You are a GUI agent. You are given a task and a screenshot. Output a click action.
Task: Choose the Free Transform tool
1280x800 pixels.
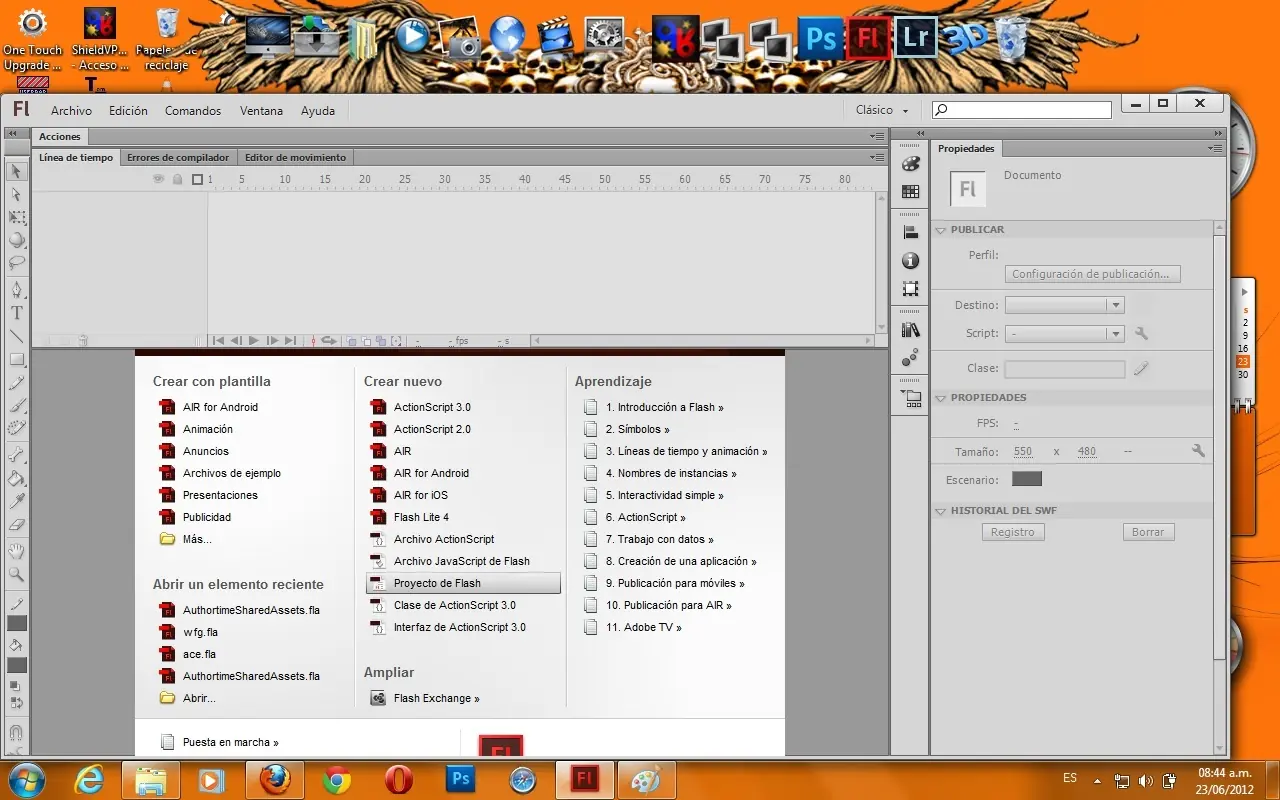click(16, 217)
